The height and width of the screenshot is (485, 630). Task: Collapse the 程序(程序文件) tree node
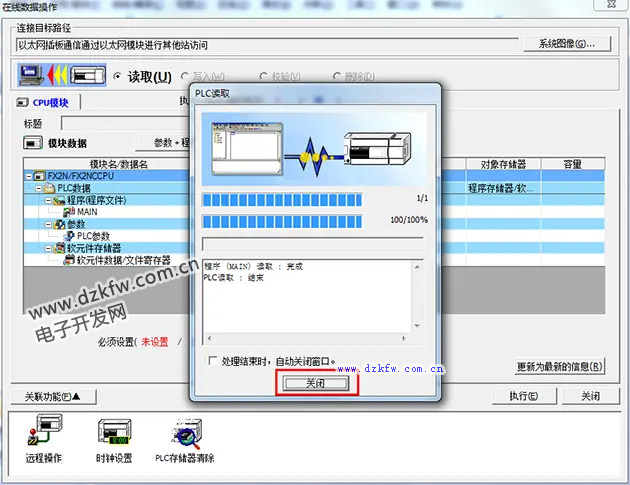point(47,200)
